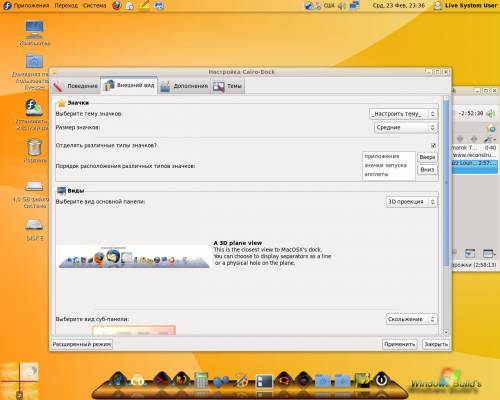
Task: Click the power button icon in the dock
Action: [x=382, y=379]
